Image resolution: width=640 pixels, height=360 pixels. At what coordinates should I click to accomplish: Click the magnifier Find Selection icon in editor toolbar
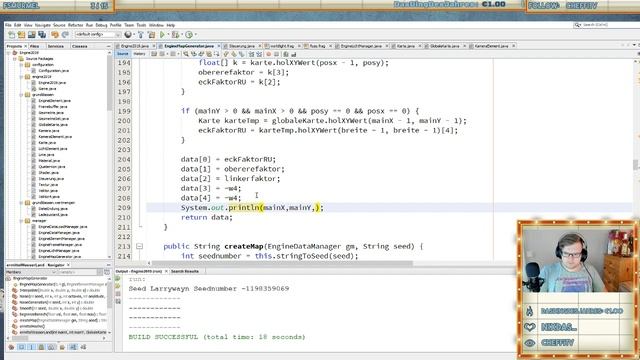186,54
